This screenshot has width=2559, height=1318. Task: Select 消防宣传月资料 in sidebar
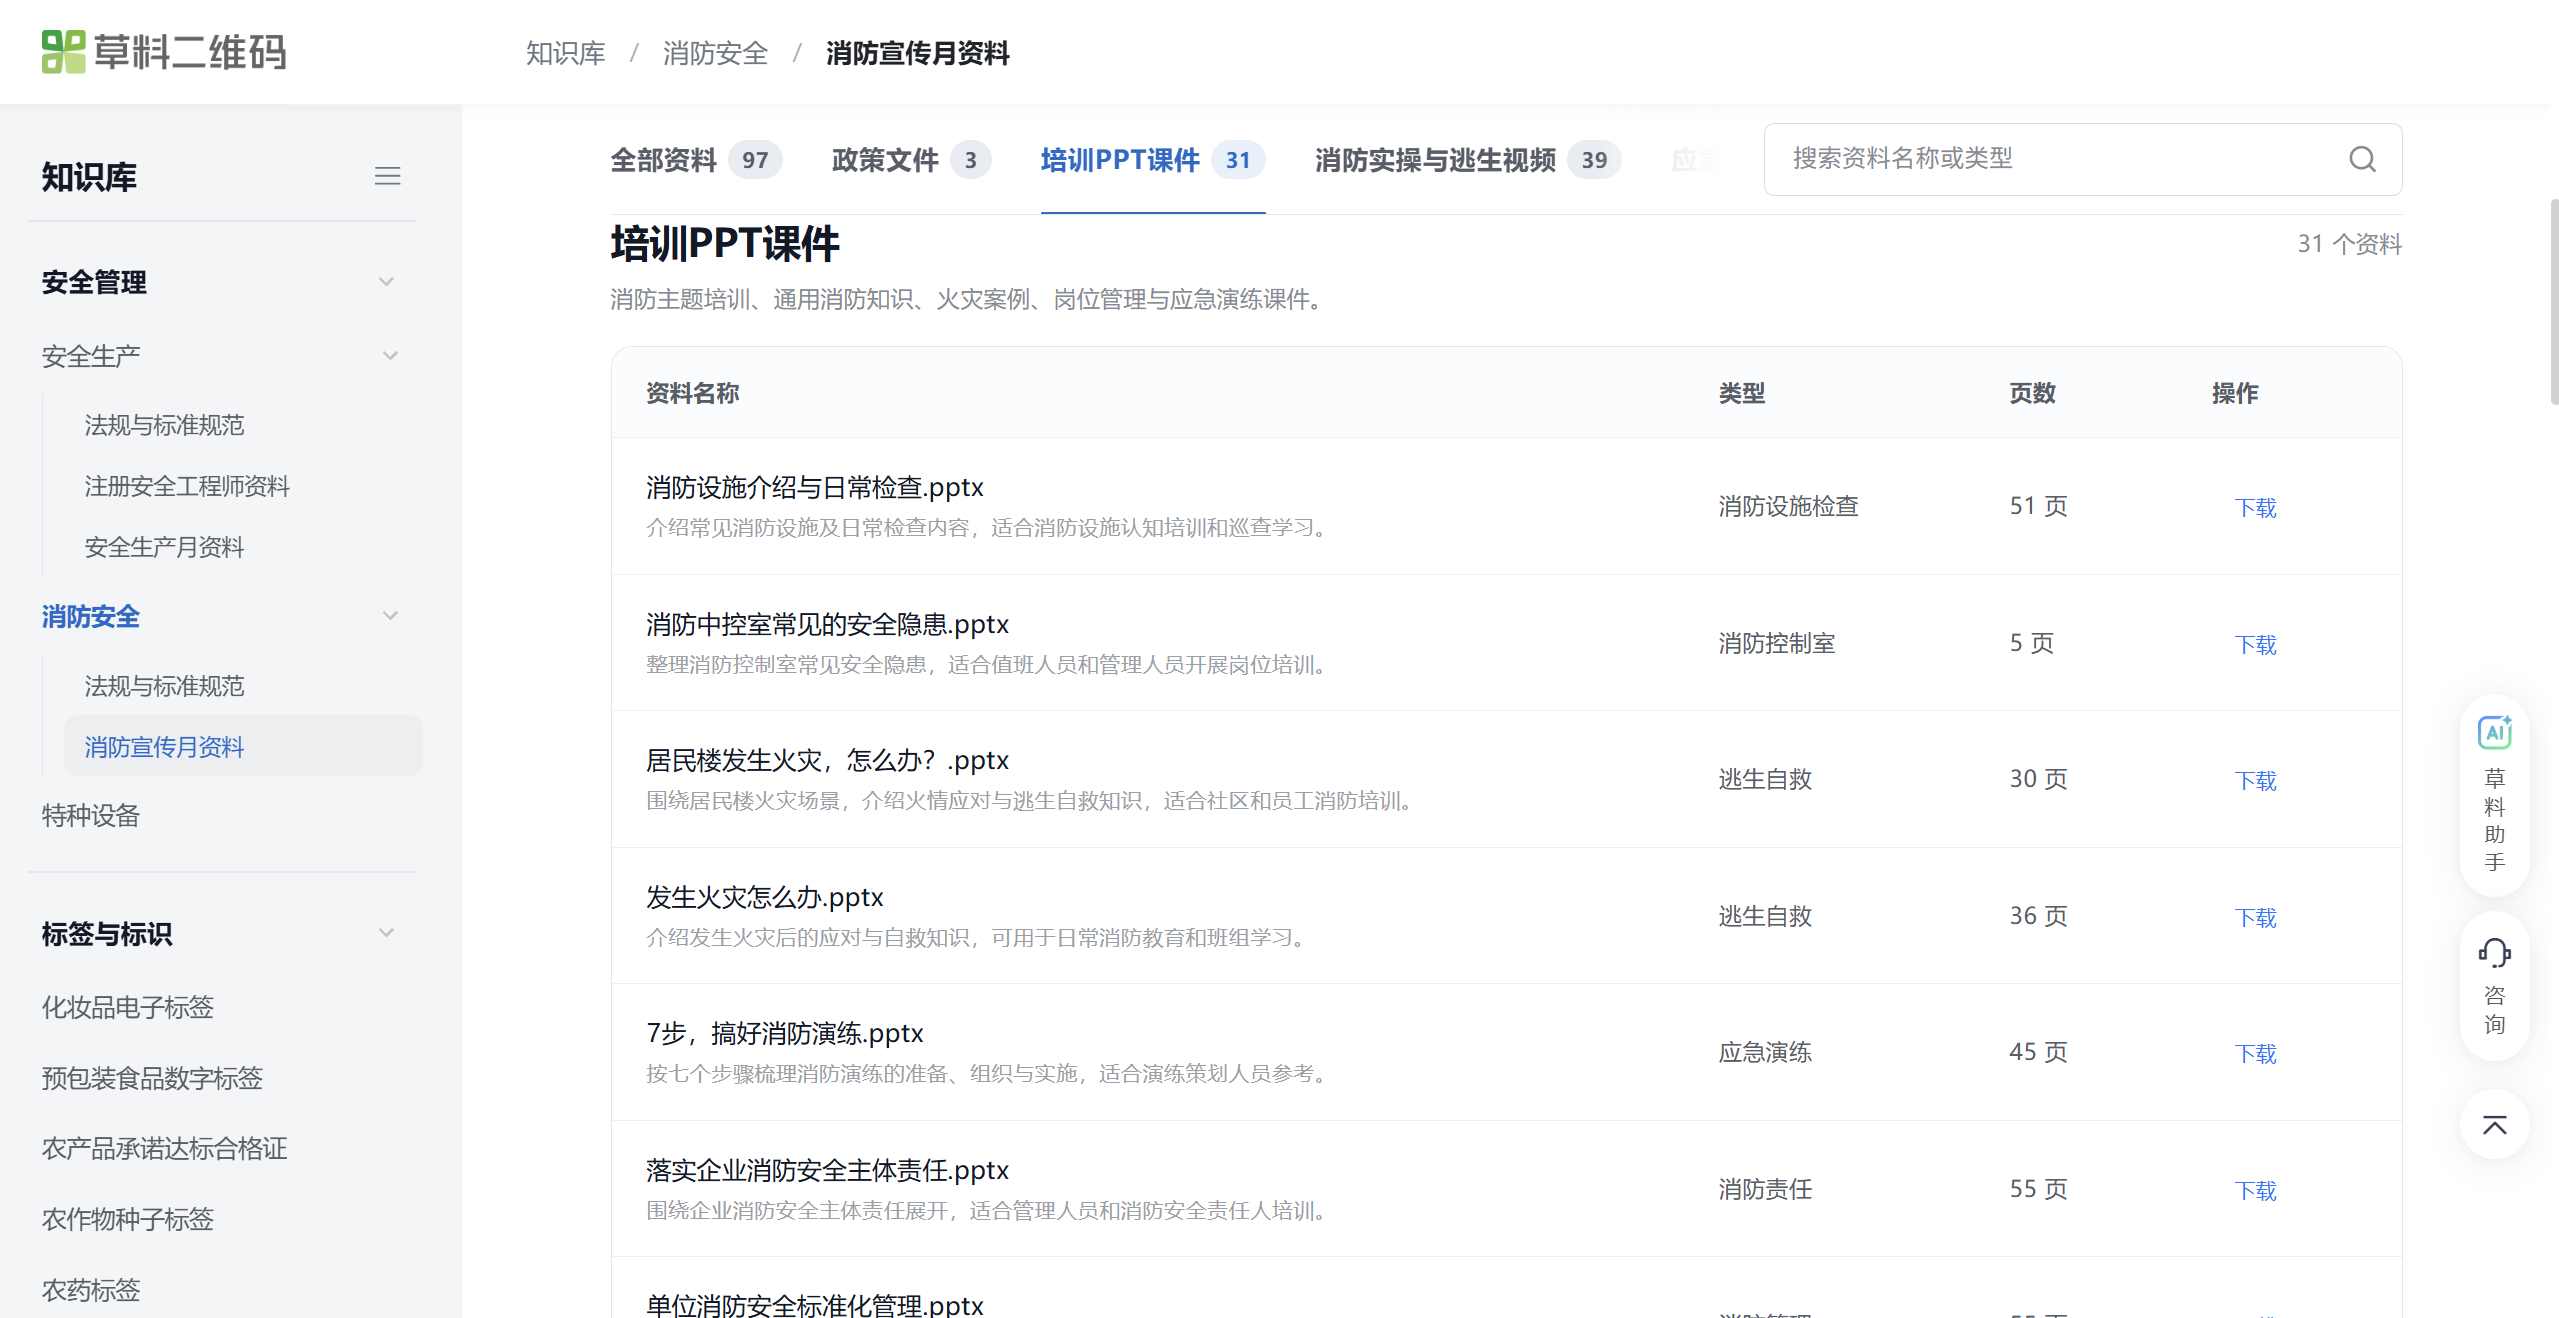pyautogui.click(x=243, y=746)
